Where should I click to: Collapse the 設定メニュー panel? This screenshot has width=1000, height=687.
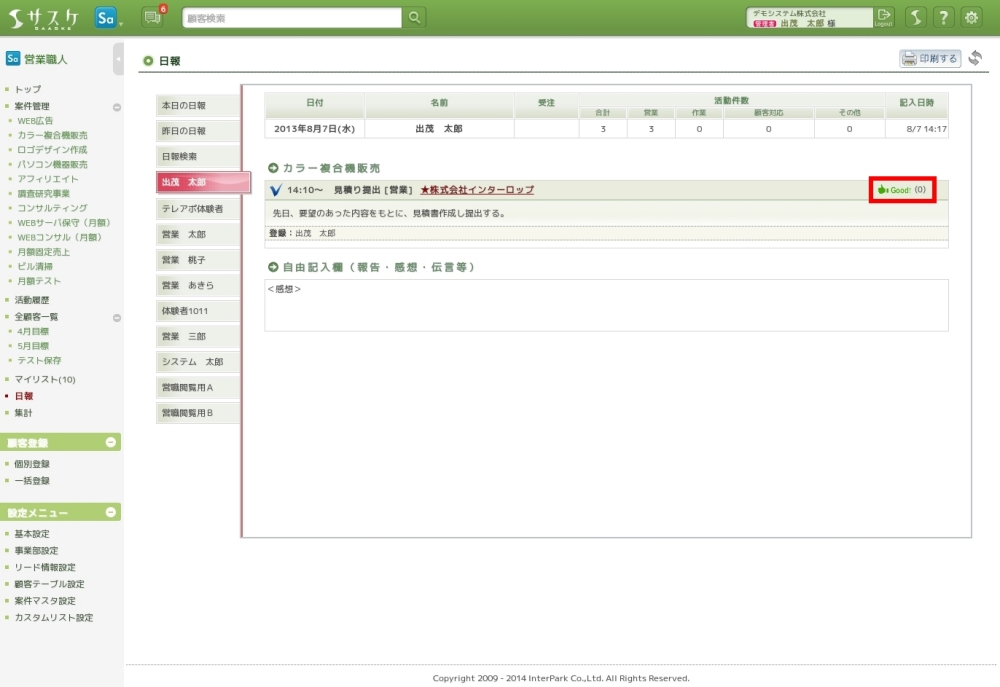coord(110,512)
